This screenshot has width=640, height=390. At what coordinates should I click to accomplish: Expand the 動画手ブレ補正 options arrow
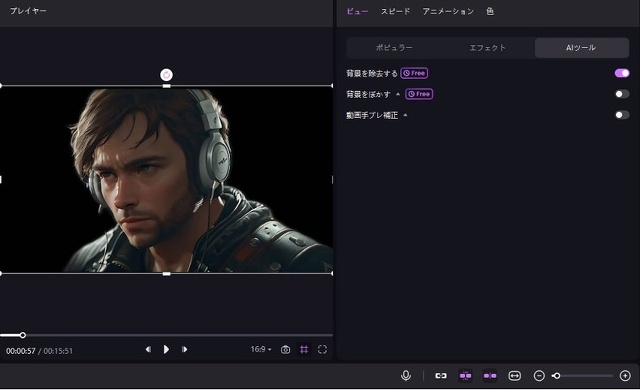tap(405, 115)
